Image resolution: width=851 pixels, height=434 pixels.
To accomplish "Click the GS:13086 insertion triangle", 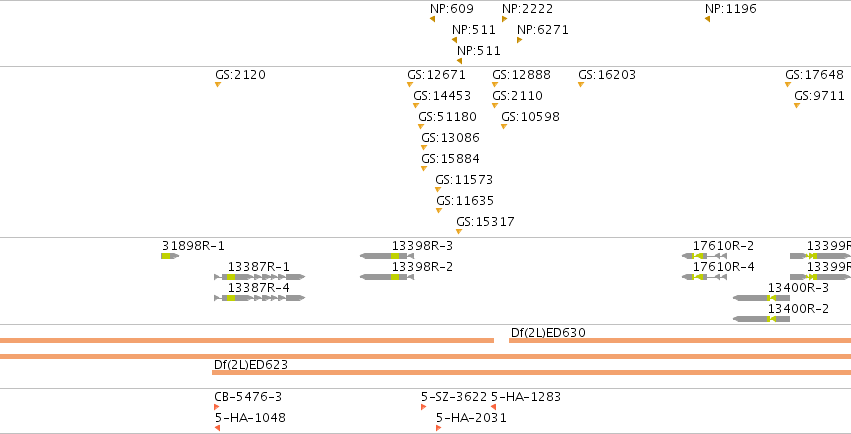I will [424, 148].
